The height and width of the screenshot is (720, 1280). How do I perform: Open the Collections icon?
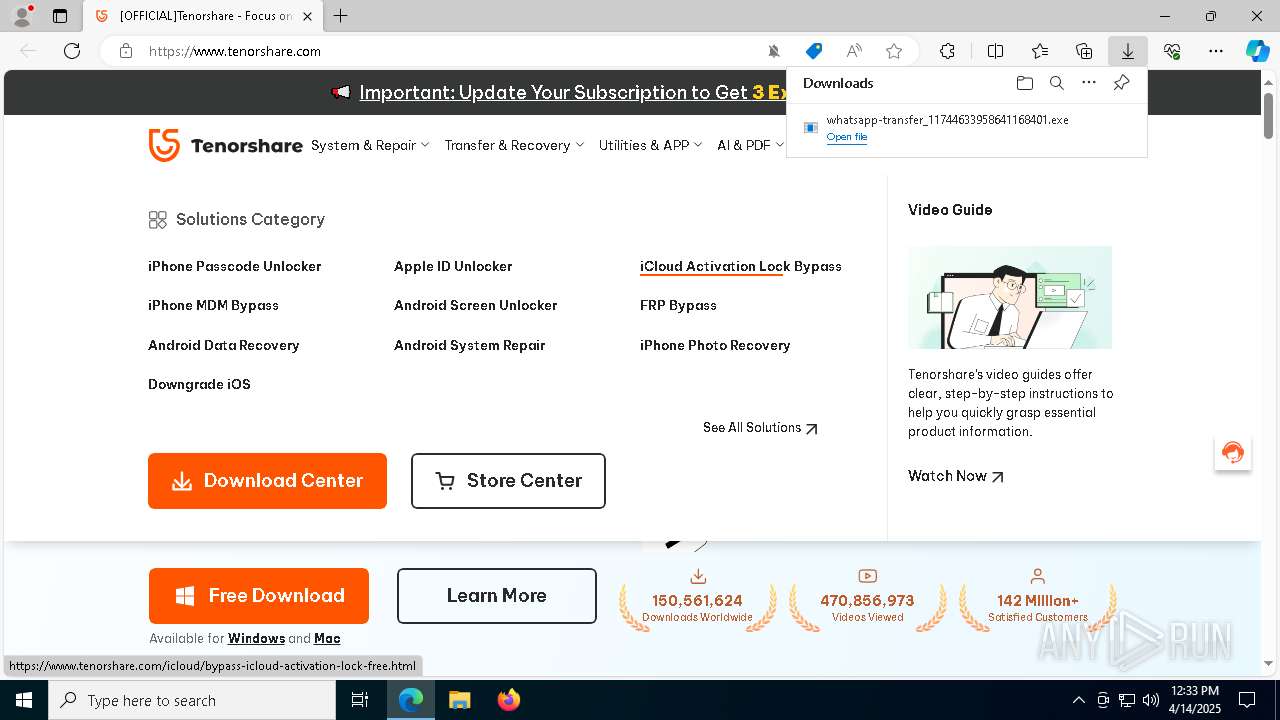[1084, 51]
